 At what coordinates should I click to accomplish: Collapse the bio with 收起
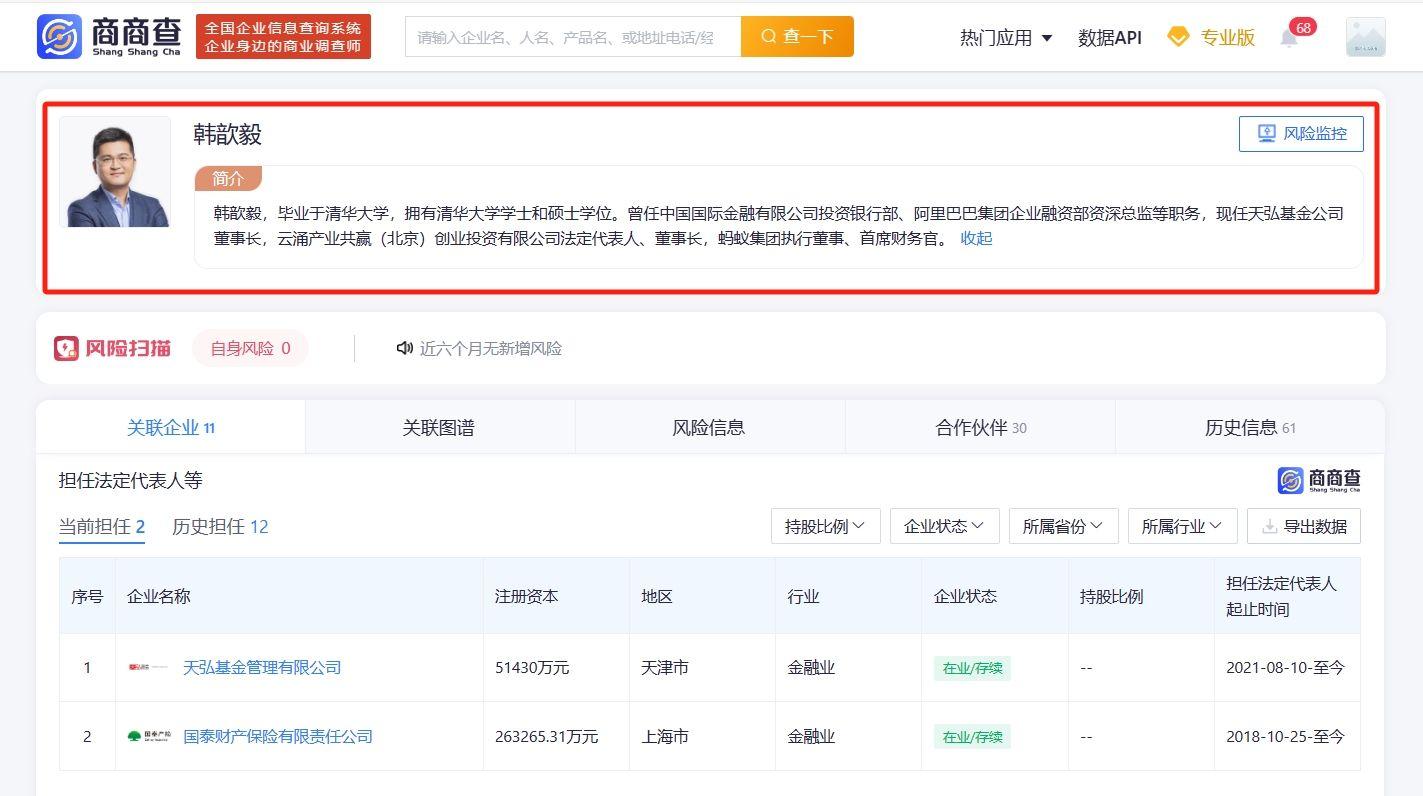point(976,238)
